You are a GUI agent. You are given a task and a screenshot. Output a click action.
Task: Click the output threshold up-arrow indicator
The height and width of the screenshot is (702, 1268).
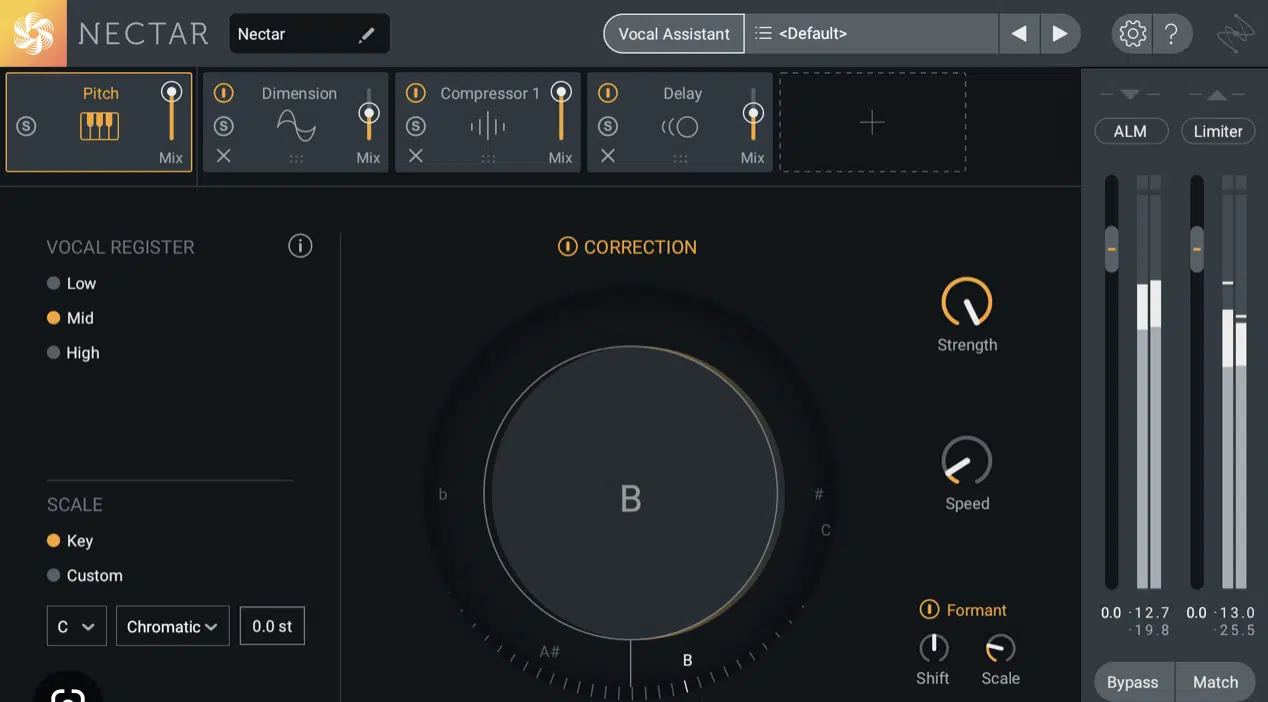1216,95
